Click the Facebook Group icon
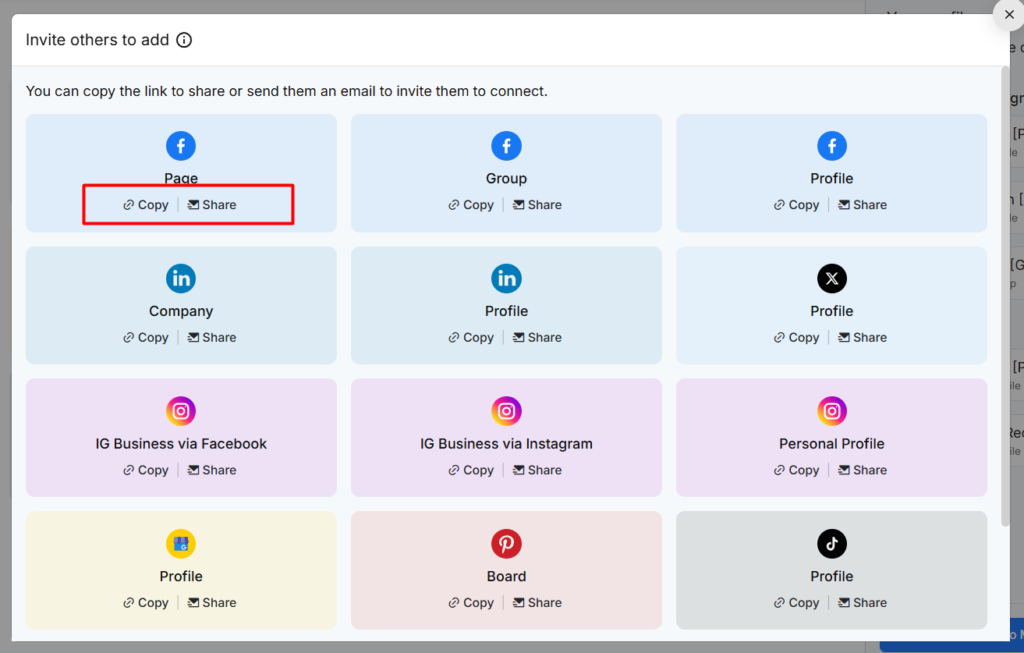This screenshot has width=1024, height=653. coord(506,146)
